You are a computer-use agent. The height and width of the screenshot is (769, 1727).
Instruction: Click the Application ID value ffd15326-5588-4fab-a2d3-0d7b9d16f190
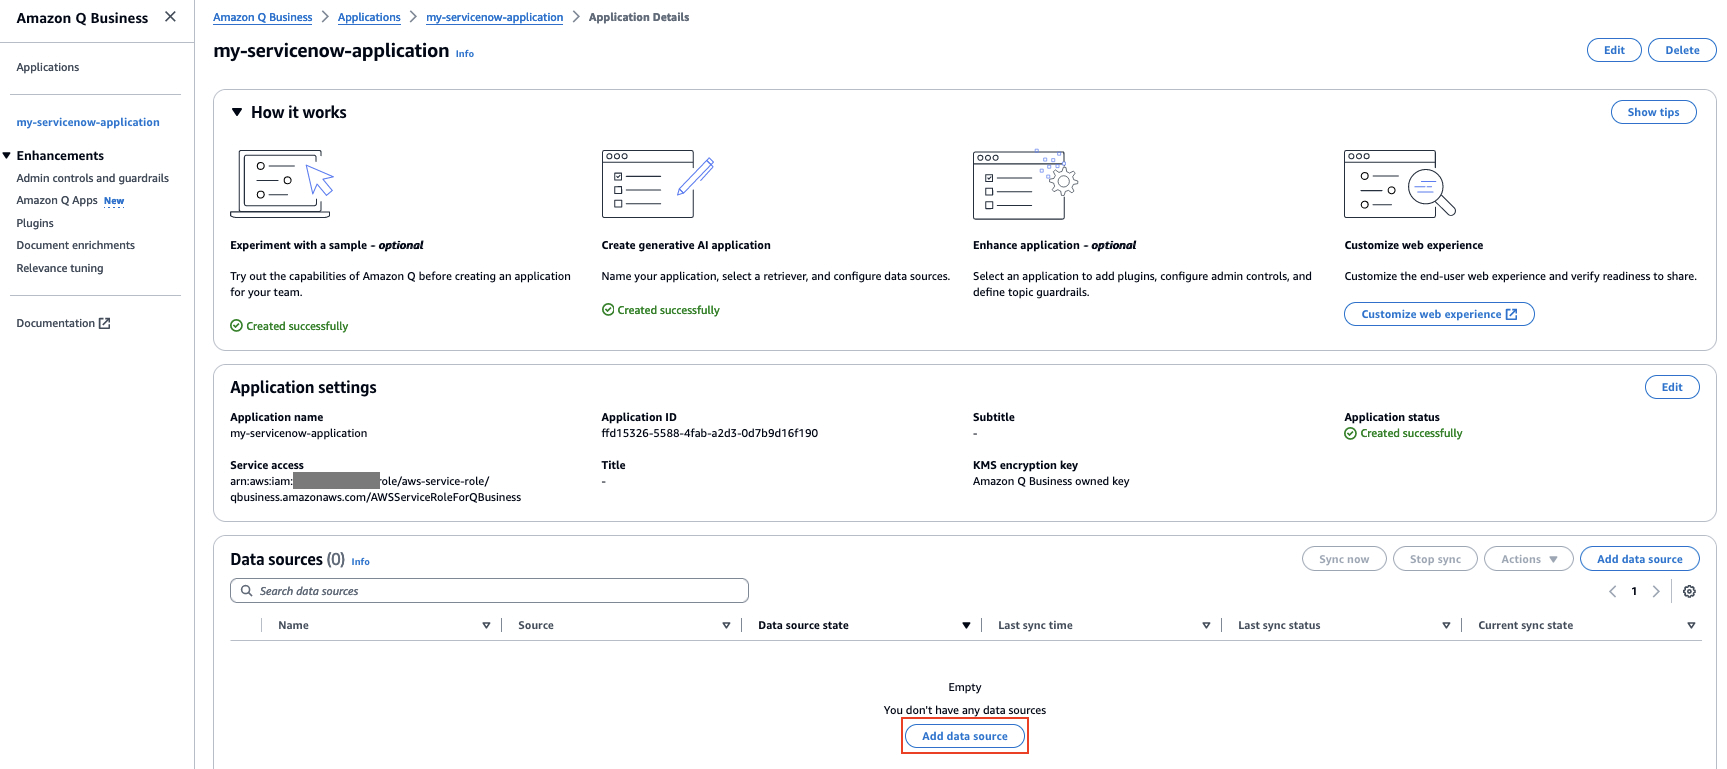pos(710,433)
